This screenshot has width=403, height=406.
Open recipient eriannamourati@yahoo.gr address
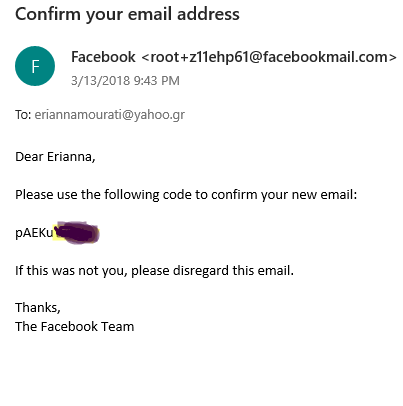[110, 115]
